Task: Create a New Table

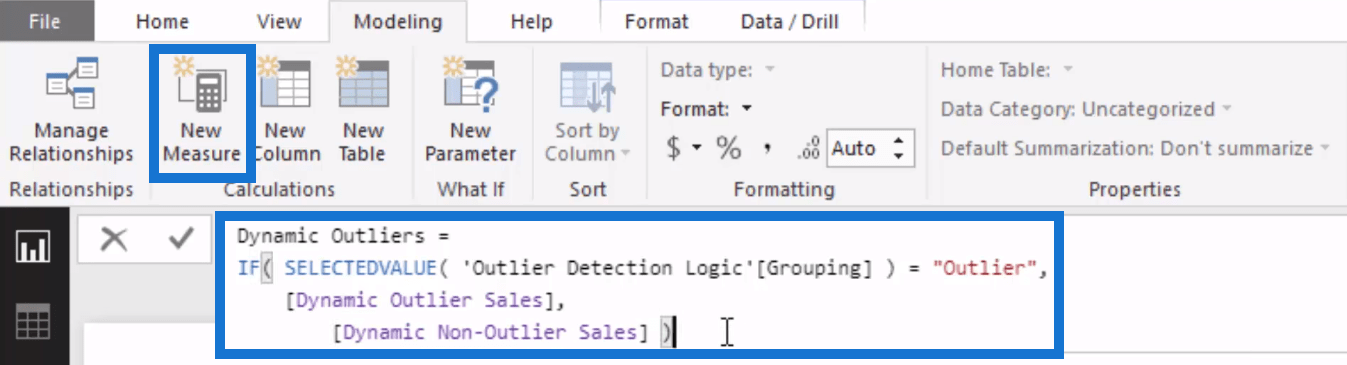Action: point(363,110)
